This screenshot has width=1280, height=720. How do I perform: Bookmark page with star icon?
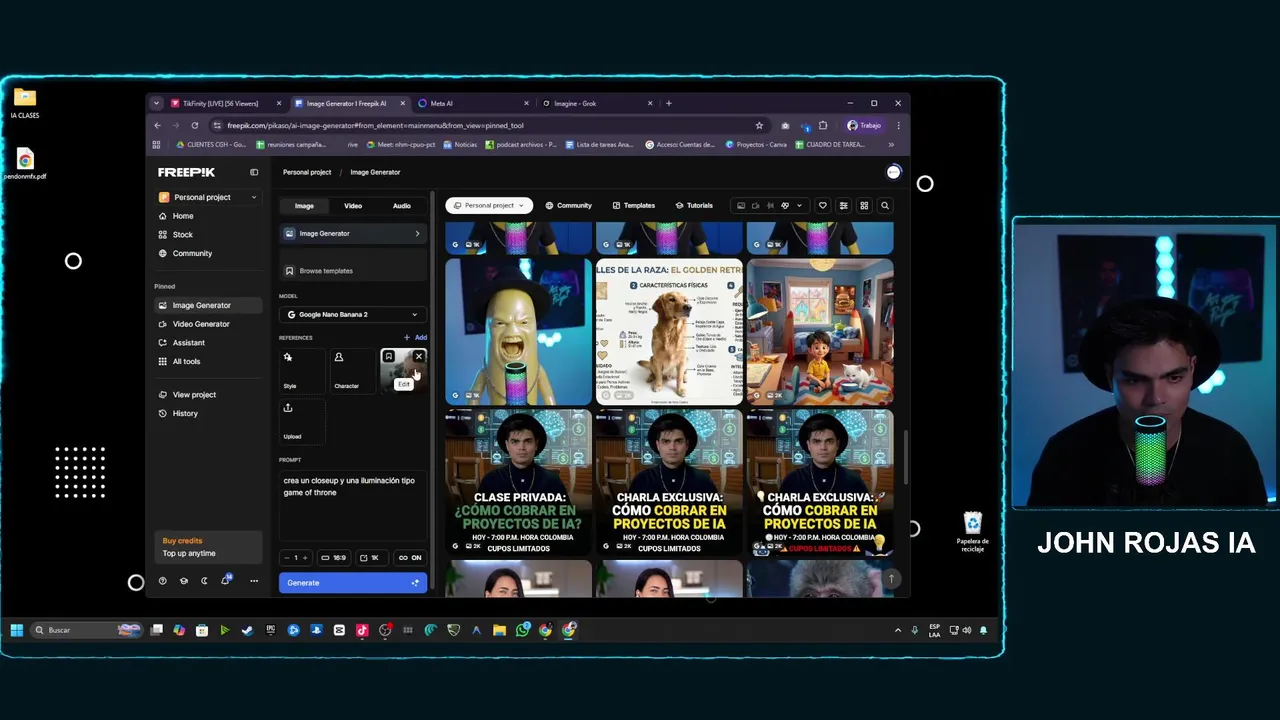click(760, 126)
